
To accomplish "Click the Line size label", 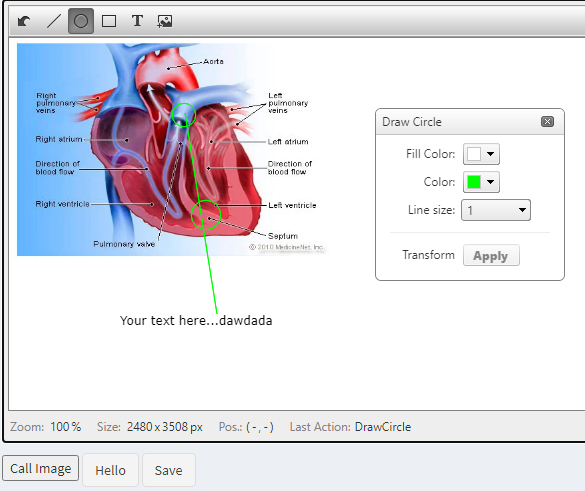I will [x=431, y=210].
